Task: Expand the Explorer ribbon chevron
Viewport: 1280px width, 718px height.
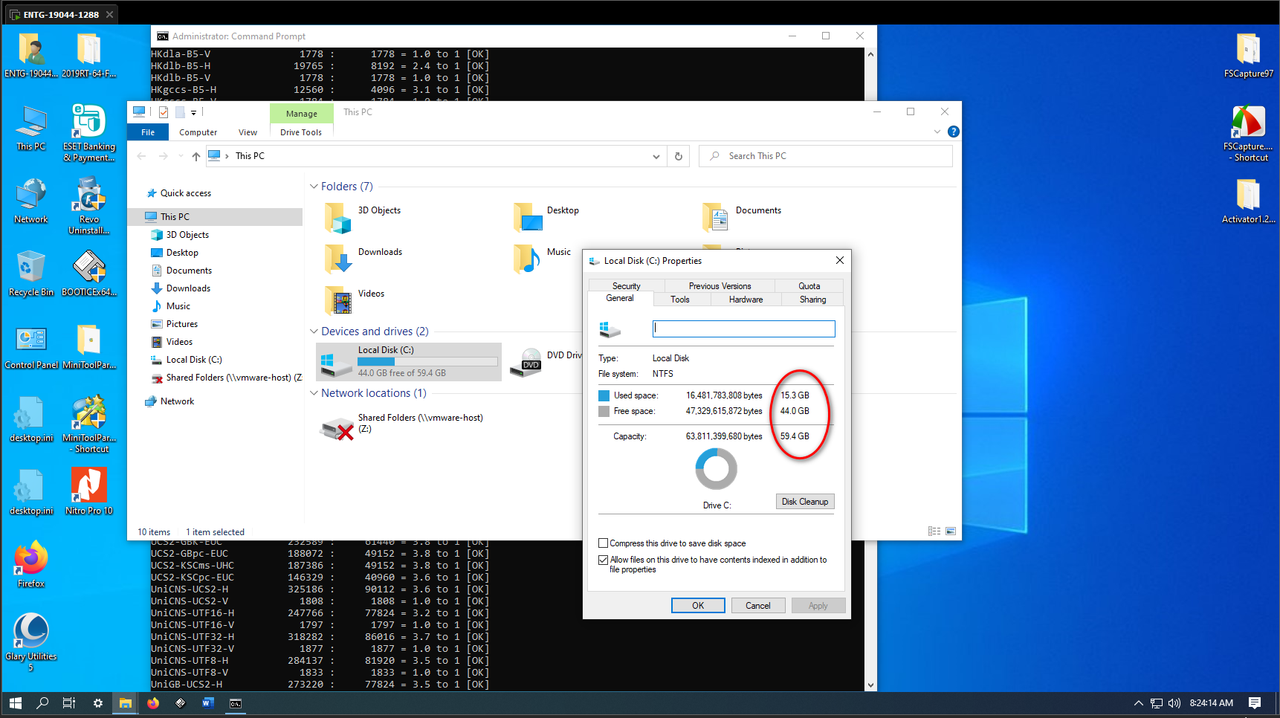Action: 937,132
